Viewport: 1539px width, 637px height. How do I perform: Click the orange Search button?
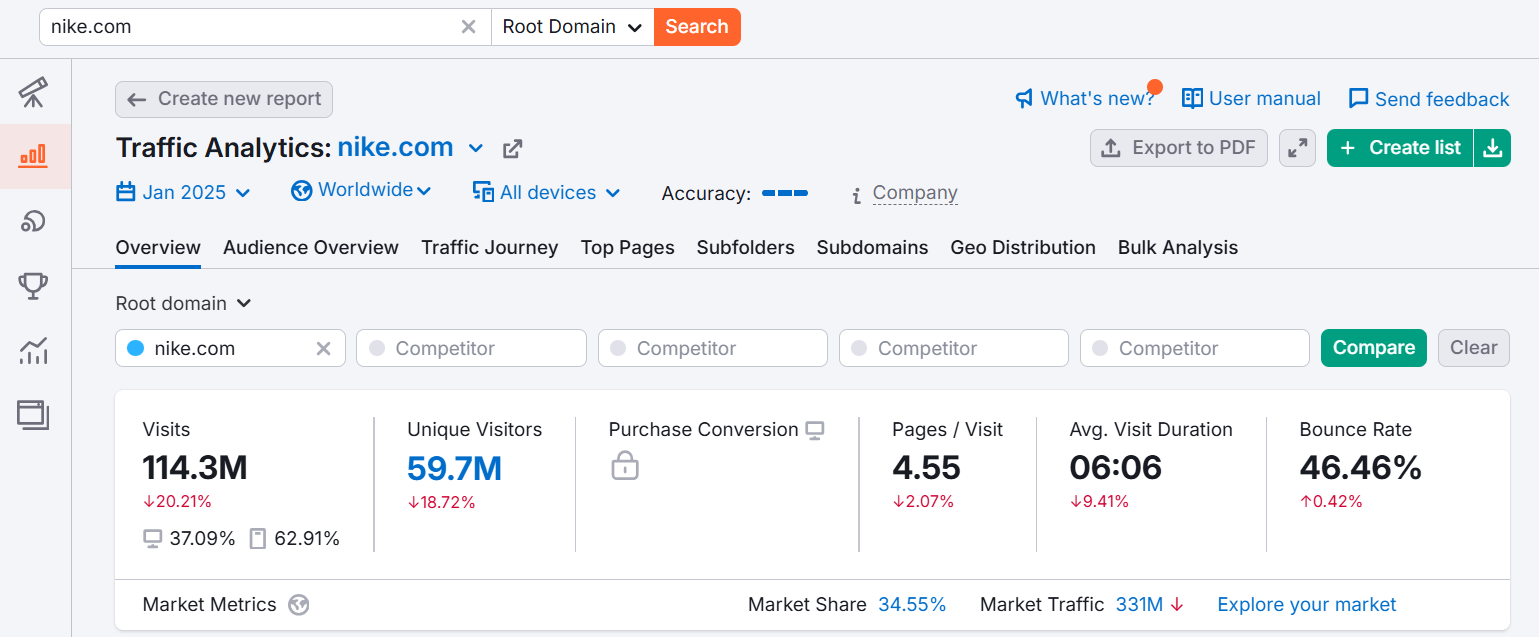click(x=697, y=27)
